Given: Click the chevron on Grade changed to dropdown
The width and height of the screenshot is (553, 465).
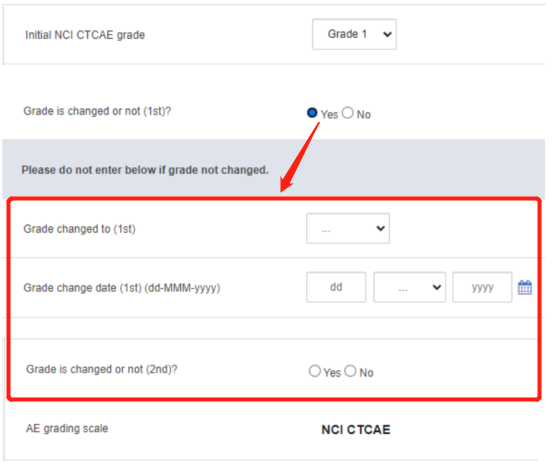Looking at the screenshot, I should (380, 229).
